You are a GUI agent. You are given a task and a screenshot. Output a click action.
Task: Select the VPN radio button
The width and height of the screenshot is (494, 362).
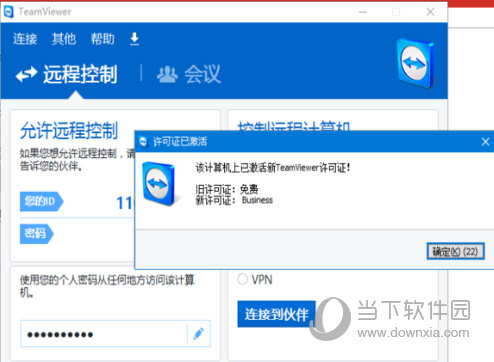242,279
